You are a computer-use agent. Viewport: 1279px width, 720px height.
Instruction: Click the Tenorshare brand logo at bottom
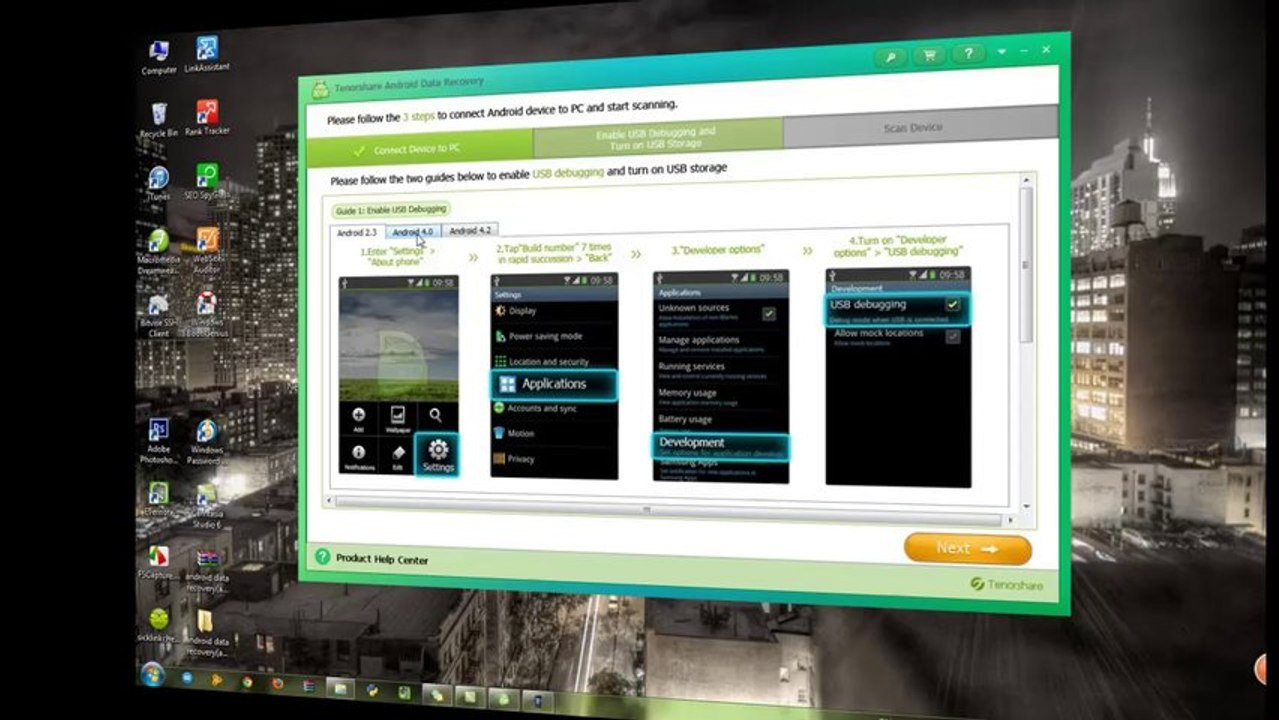click(1006, 584)
